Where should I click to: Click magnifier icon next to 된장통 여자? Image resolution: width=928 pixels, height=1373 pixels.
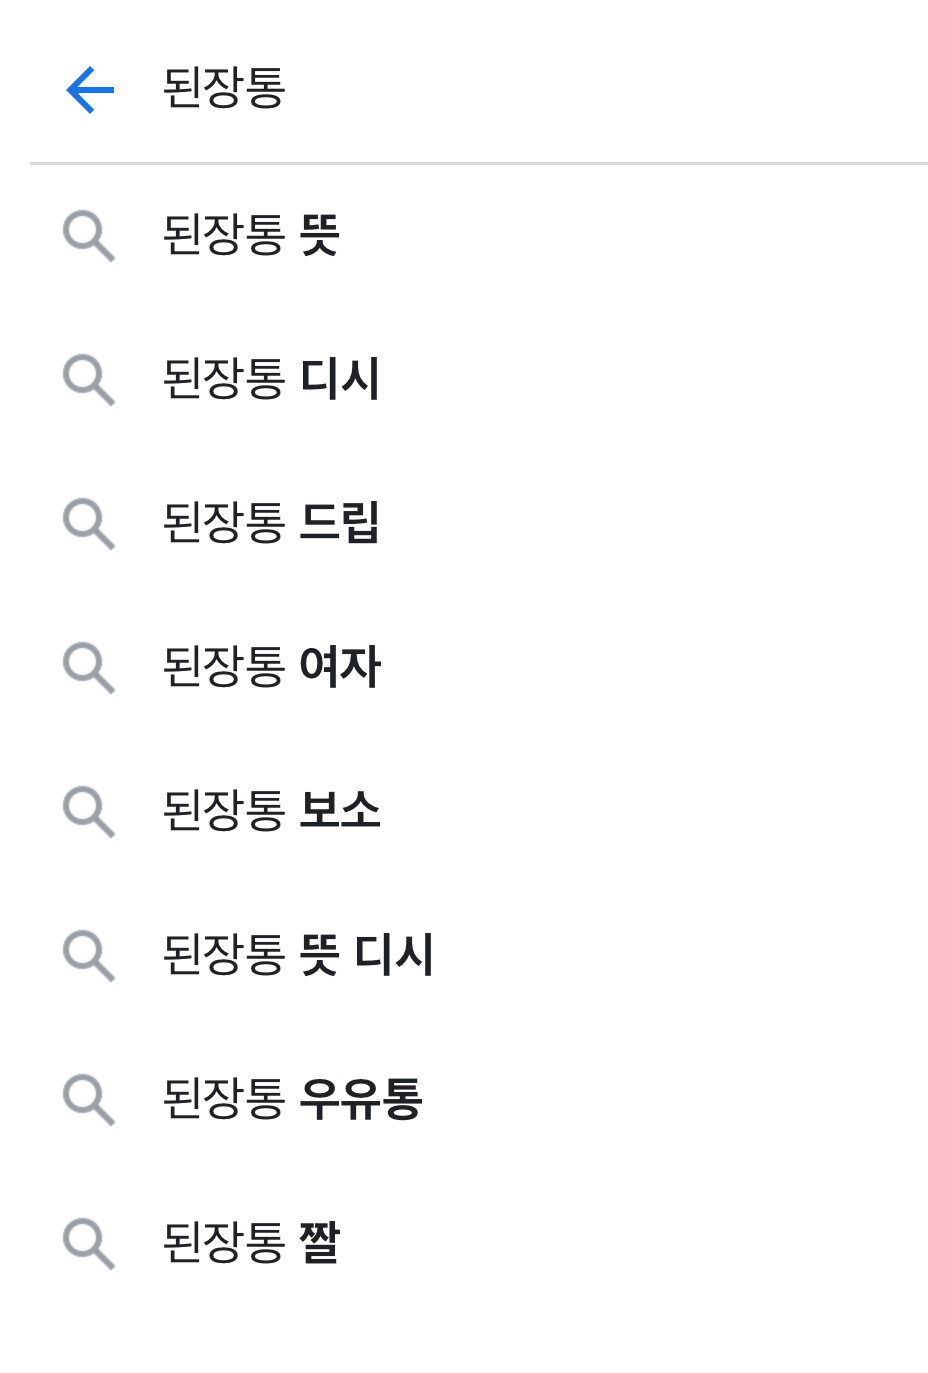(89, 668)
